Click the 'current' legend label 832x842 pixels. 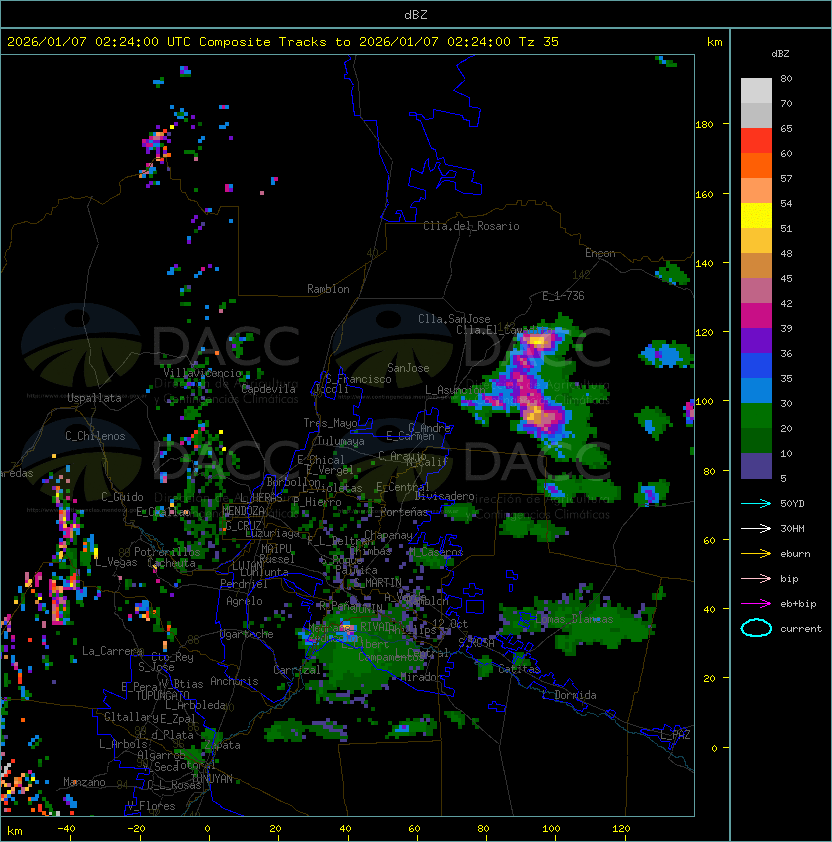[801, 629]
